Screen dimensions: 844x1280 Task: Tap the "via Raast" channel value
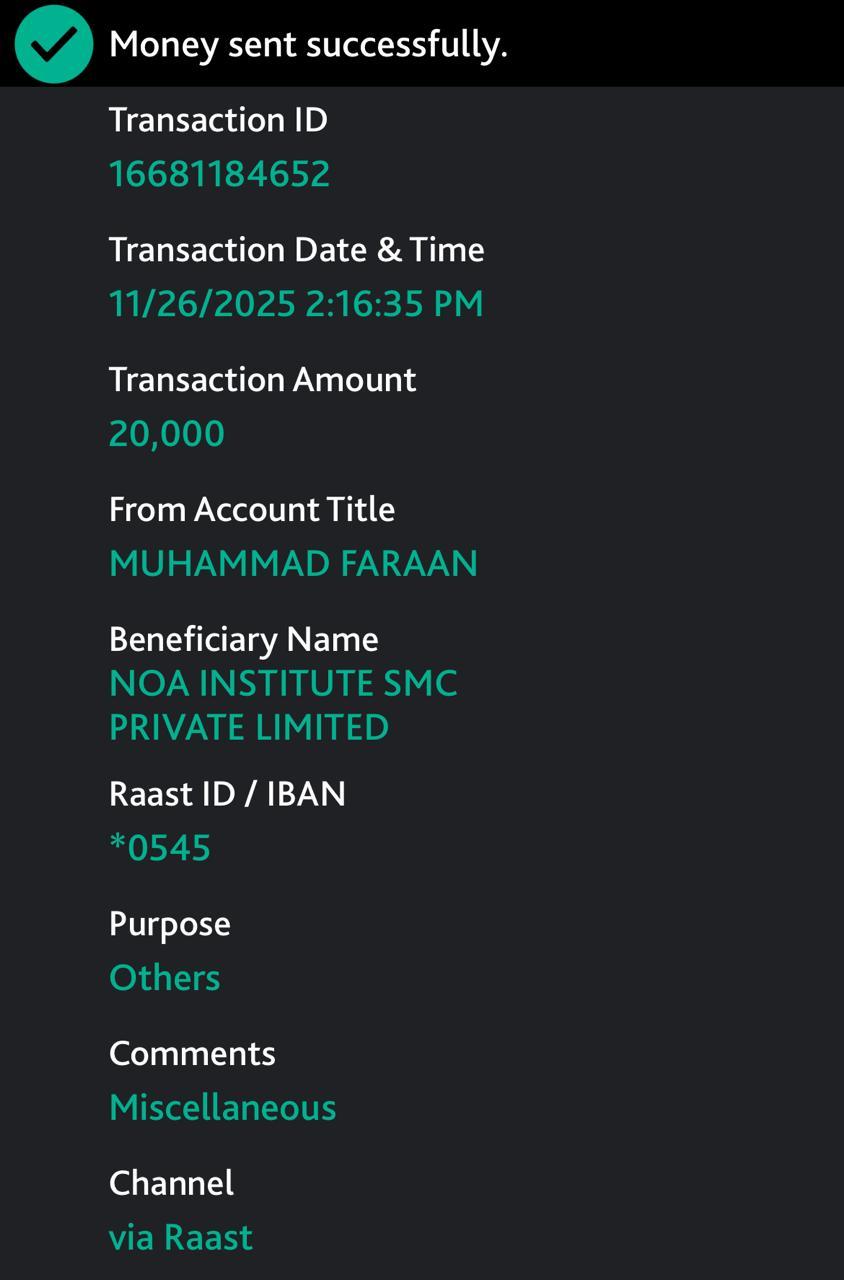click(181, 1238)
